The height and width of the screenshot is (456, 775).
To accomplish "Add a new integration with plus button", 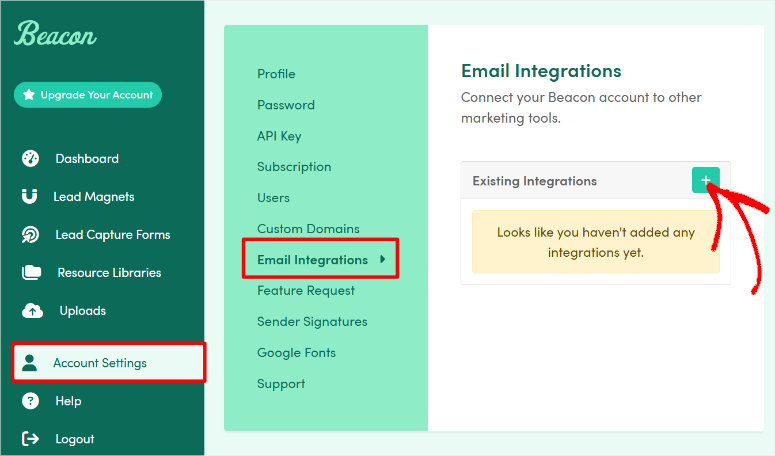I will point(705,180).
